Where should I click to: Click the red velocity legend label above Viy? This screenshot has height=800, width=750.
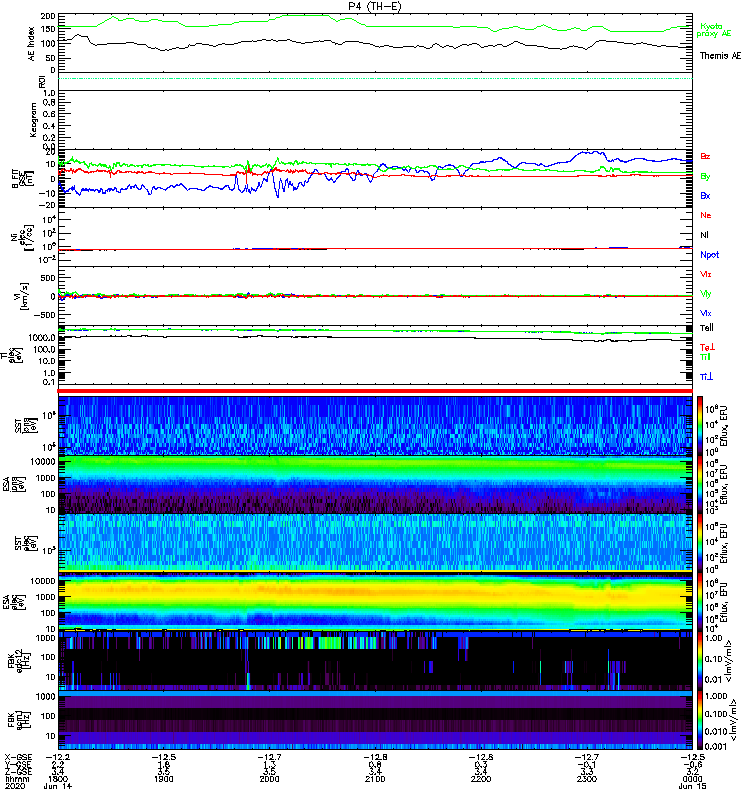(706, 274)
